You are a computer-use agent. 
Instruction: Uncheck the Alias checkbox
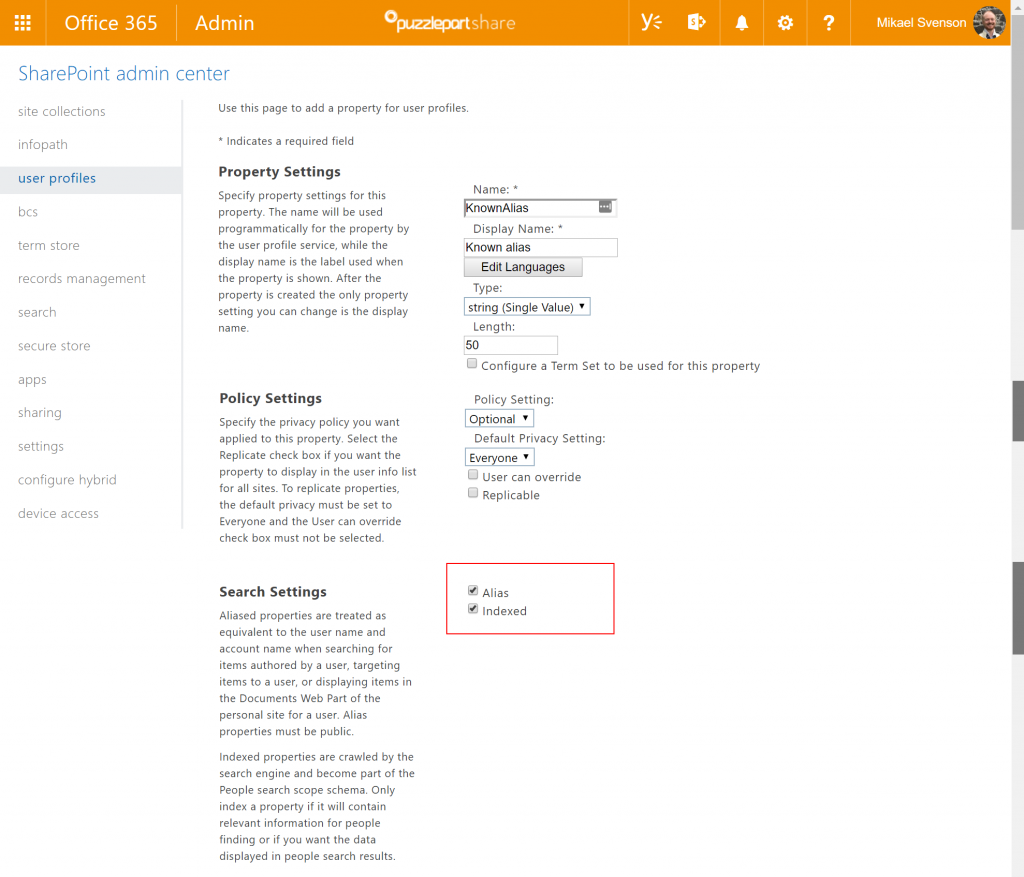tap(473, 590)
